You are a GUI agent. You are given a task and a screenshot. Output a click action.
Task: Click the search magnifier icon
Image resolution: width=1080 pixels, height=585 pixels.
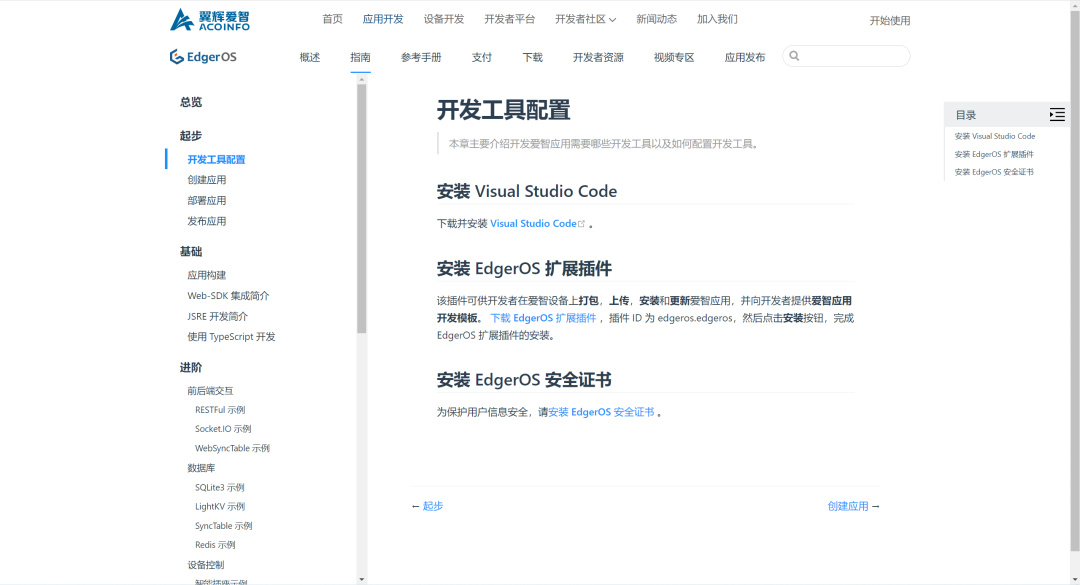click(794, 56)
